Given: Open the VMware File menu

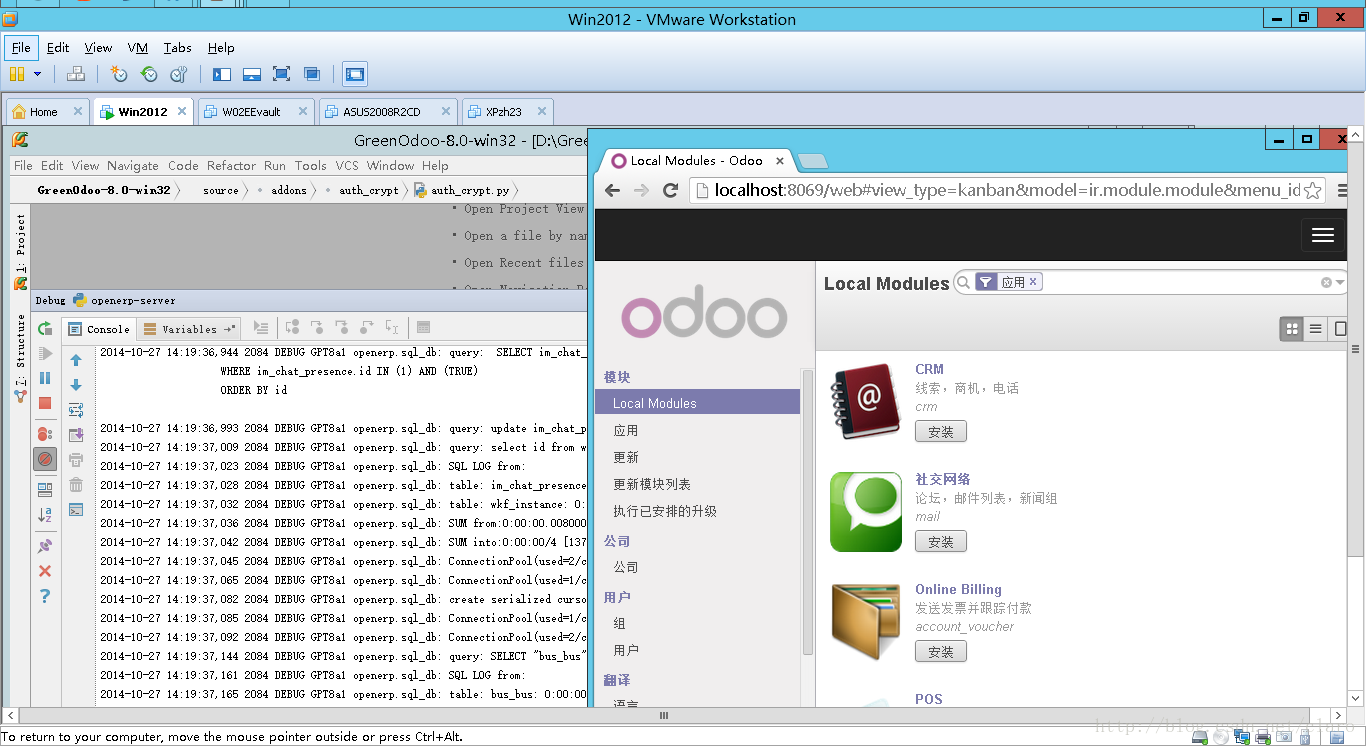Looking at the screenshot, I should coord(21,47).
